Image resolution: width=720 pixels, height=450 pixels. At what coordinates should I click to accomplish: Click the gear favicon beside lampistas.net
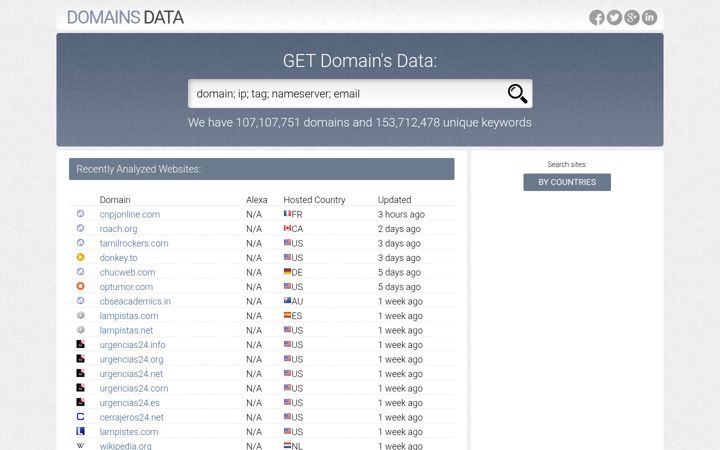click(80, 330)
